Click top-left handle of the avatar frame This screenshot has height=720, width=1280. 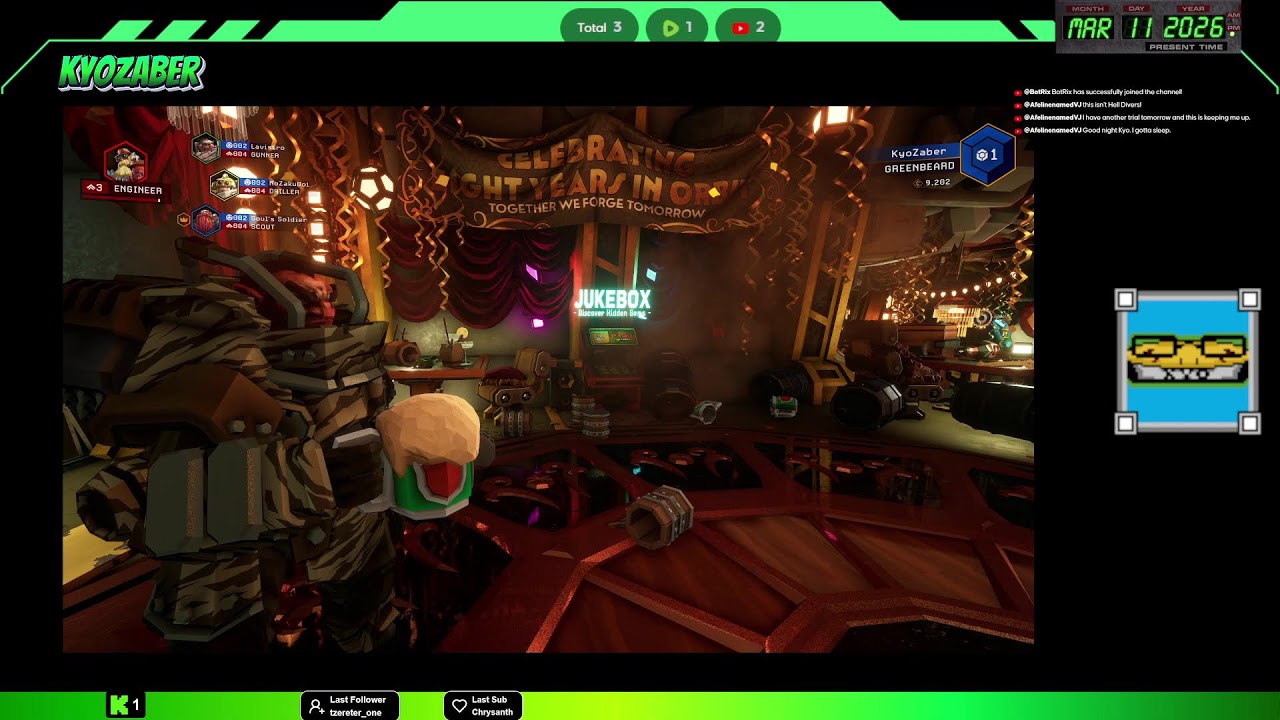tap(1125, 299)
